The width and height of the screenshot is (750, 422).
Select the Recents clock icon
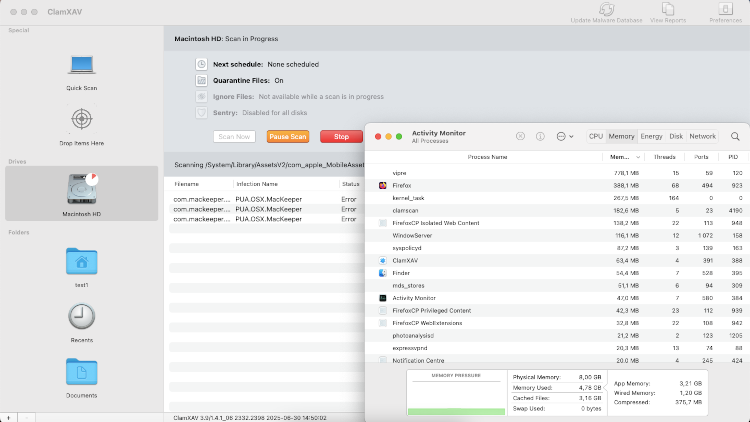(81, 316)
